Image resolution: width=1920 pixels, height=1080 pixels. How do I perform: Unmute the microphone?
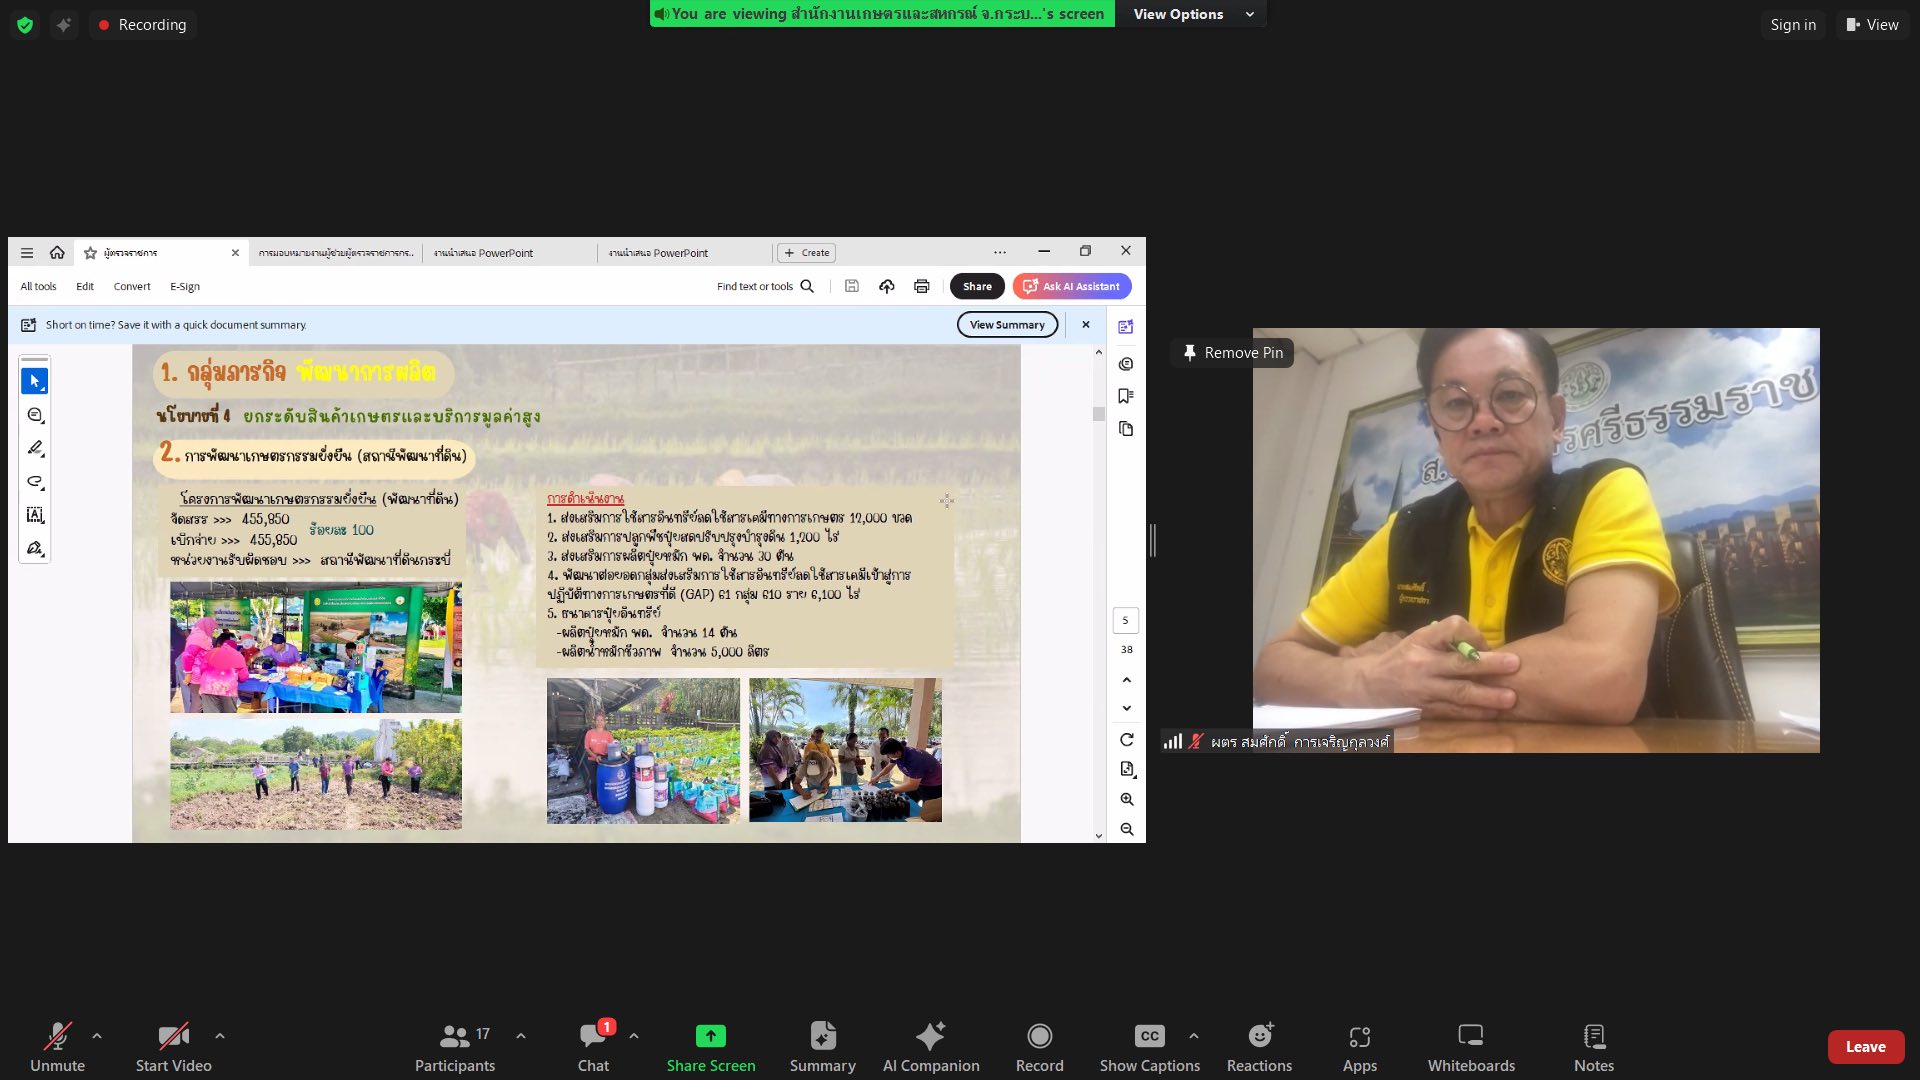(57, 1046)
